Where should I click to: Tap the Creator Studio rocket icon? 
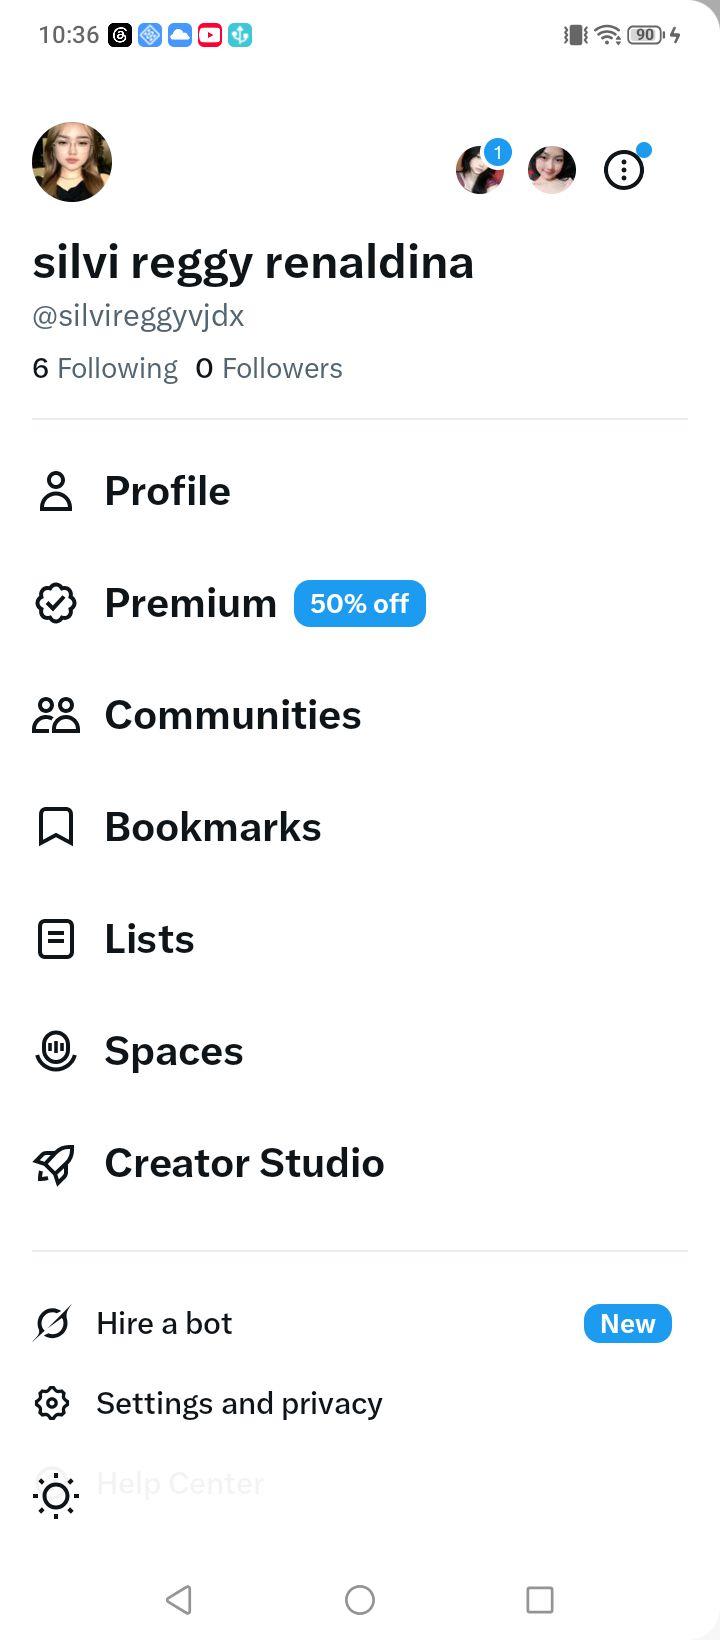[55, 1164]
